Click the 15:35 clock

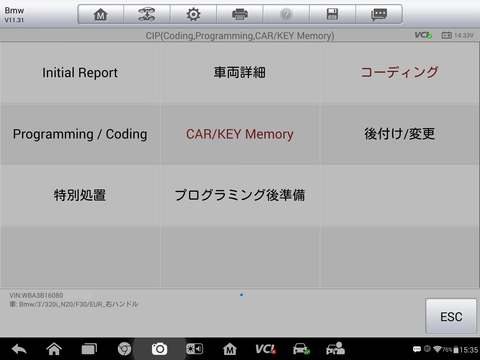coord(469,350)
